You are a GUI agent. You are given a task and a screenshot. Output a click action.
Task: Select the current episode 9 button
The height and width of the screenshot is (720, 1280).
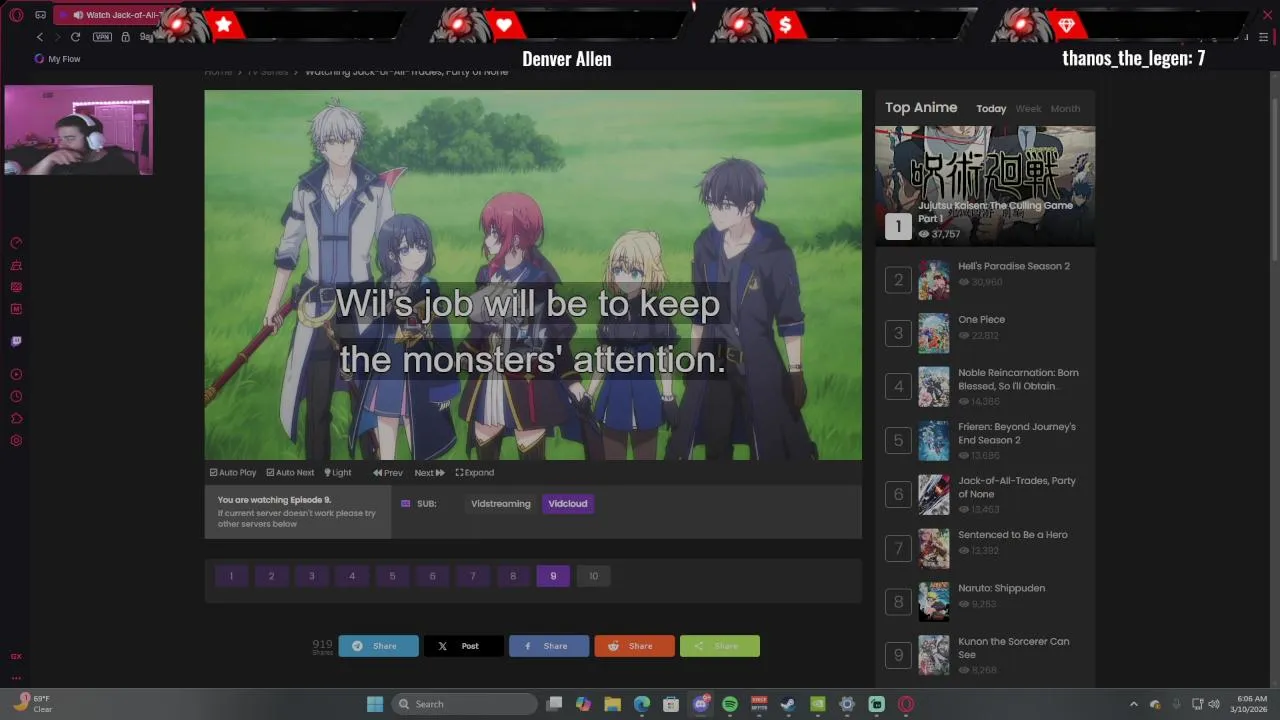tap(553, 576)
